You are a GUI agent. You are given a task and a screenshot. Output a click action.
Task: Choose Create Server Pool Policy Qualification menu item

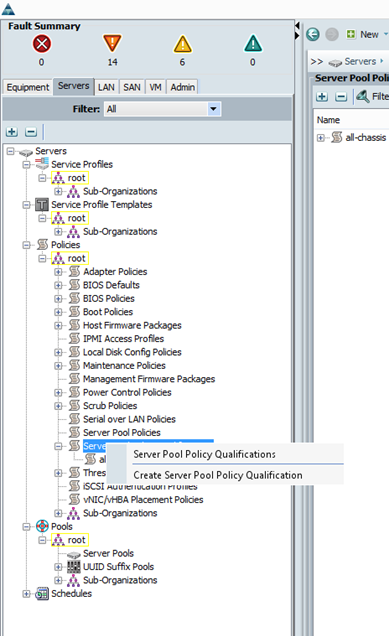tap(218, 475)
